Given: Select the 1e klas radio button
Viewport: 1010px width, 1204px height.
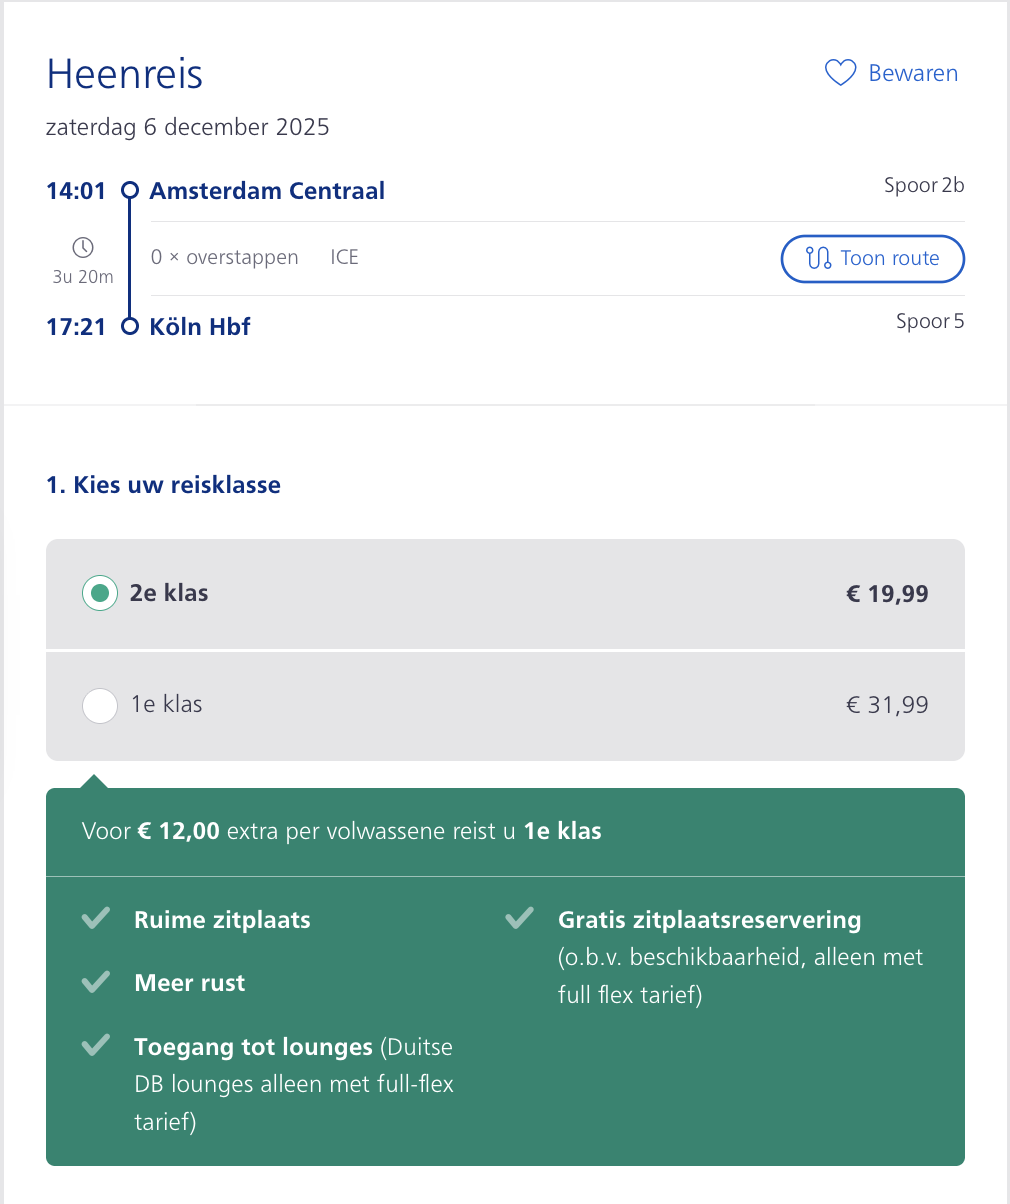Looking at the screenshot, I should [x=99, y=705].
